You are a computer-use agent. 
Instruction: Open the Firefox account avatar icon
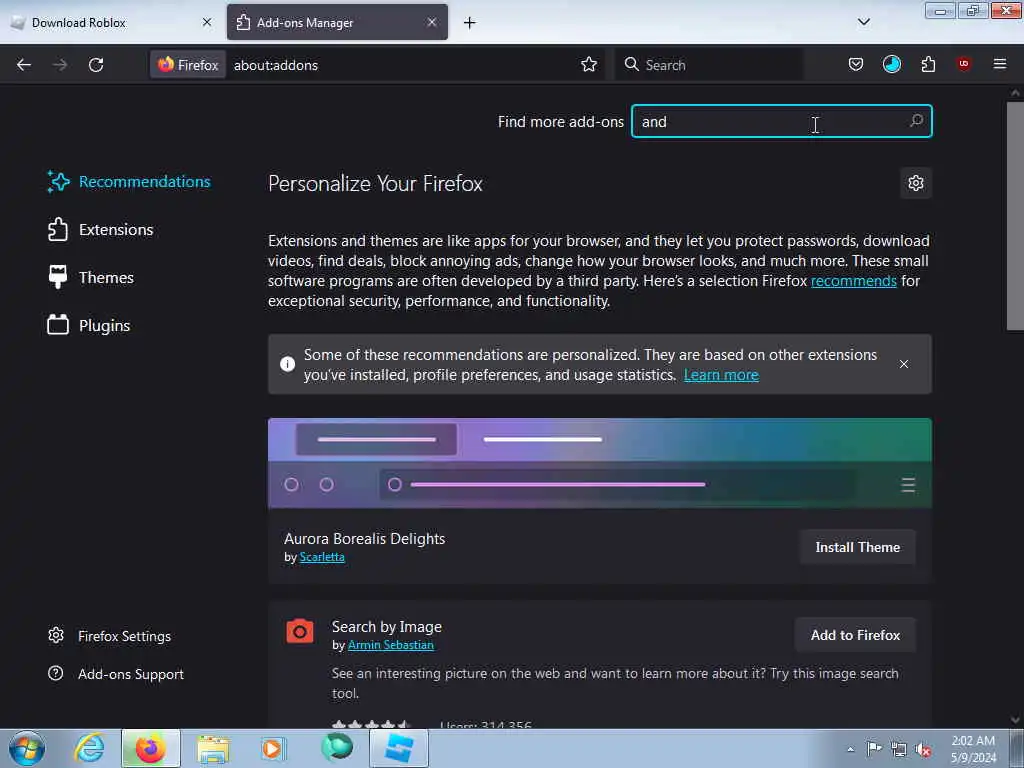click(891, 64)
